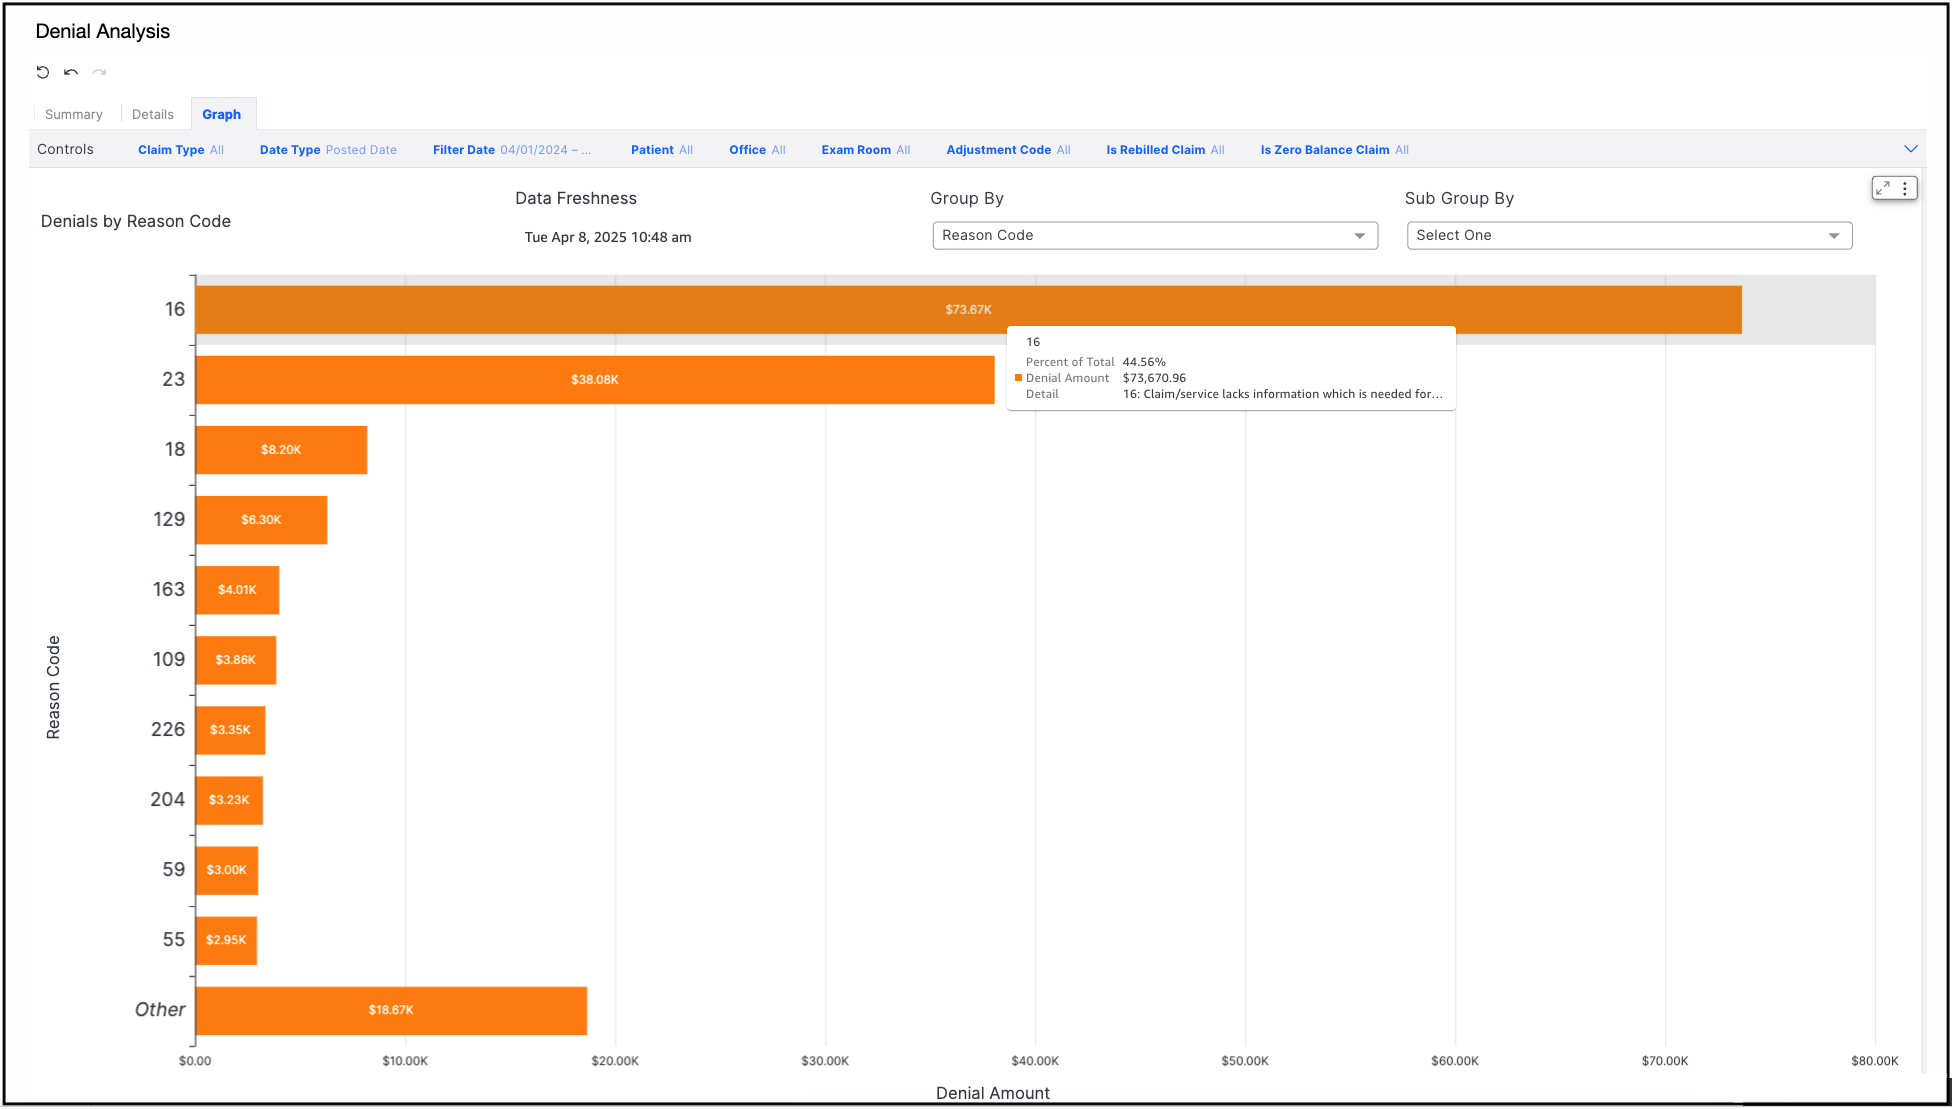This screenshot has width=1952, height=1109.
Task: Click the reset icon under the title
Action: (43, 72)
